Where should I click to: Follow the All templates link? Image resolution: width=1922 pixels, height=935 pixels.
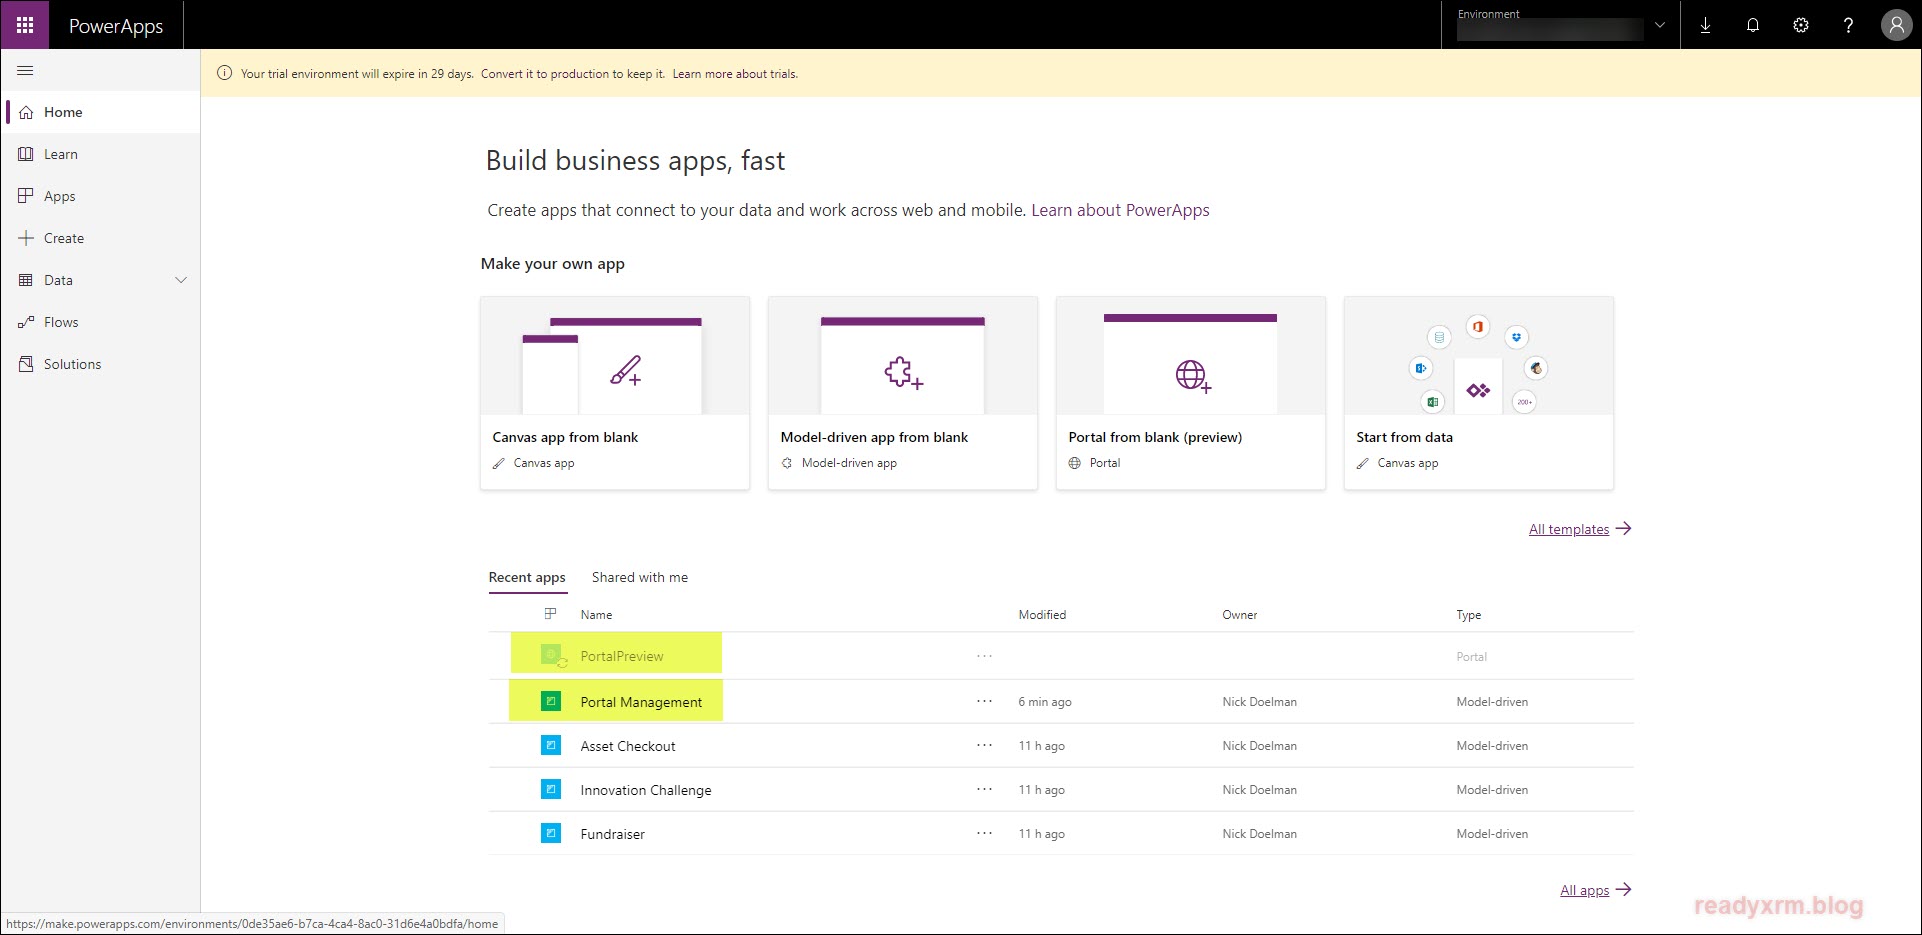[1568, 529]
